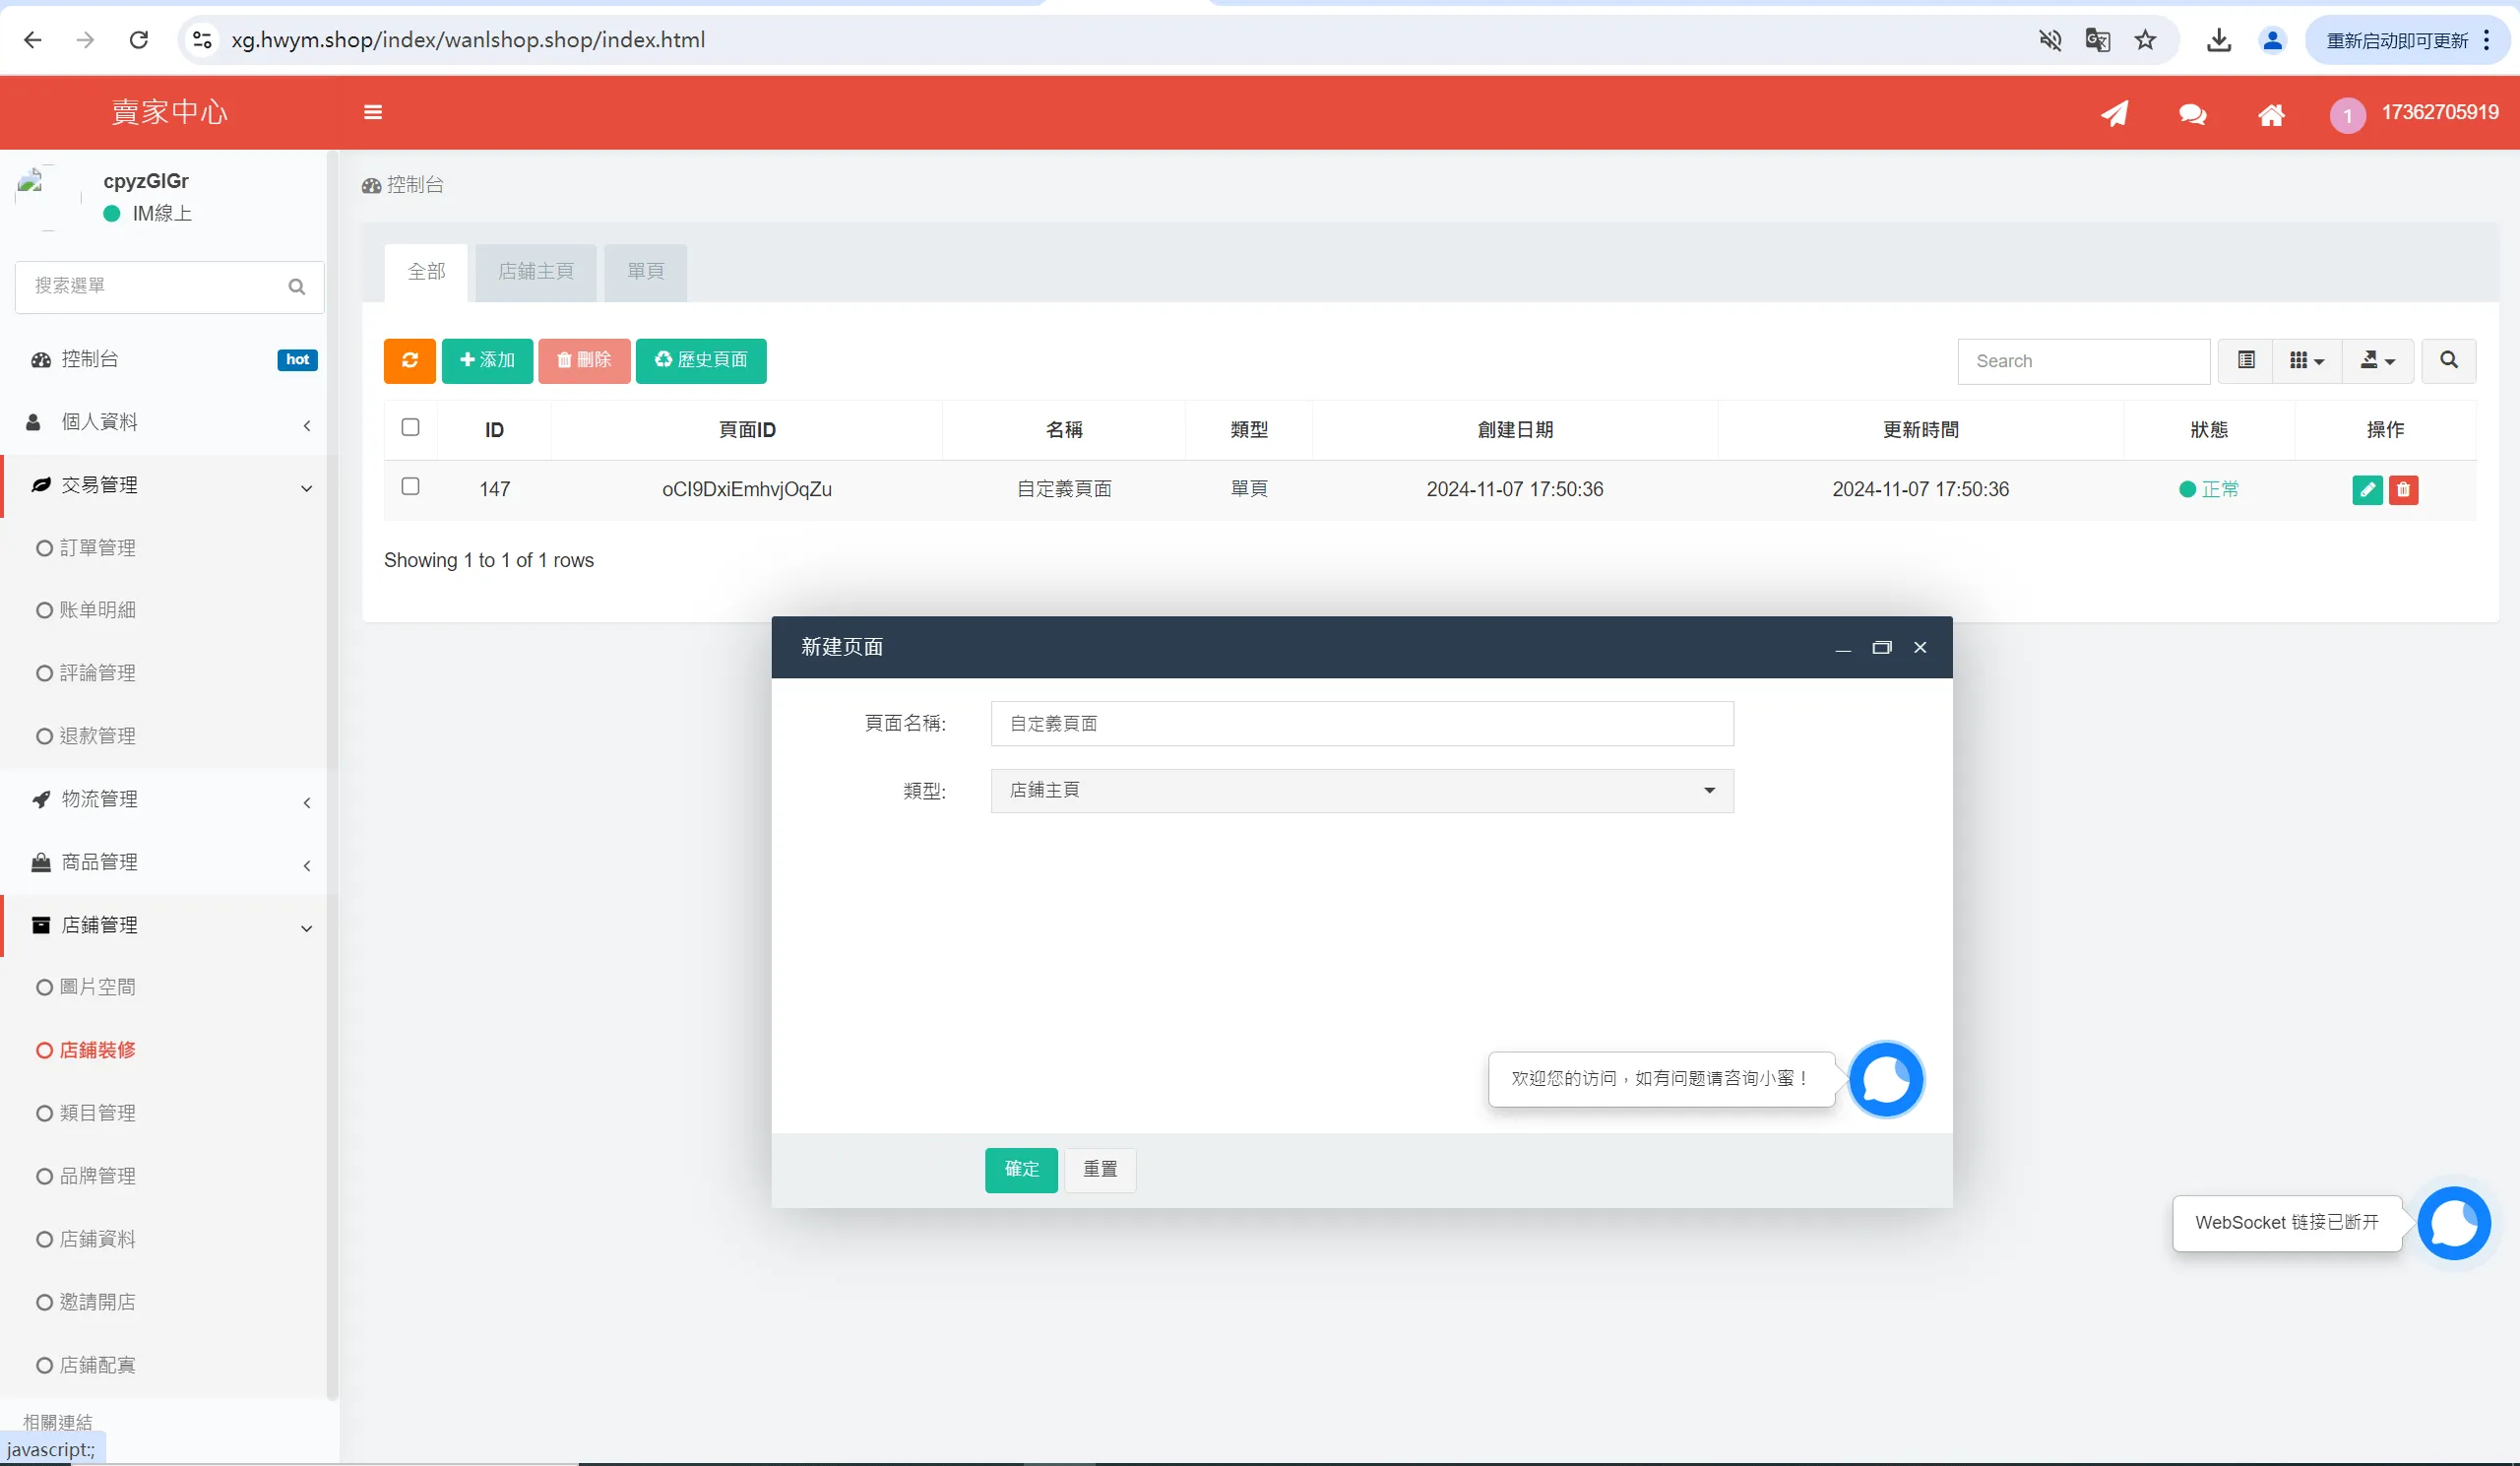
Task: Check the checkbox for row ID 147
Action: 410,487
